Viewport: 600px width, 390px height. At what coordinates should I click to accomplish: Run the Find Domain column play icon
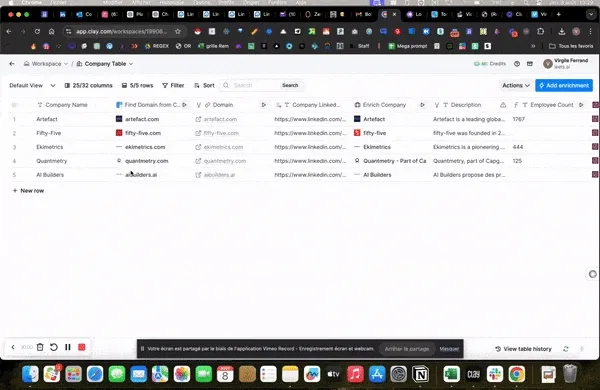coord(184,105)
